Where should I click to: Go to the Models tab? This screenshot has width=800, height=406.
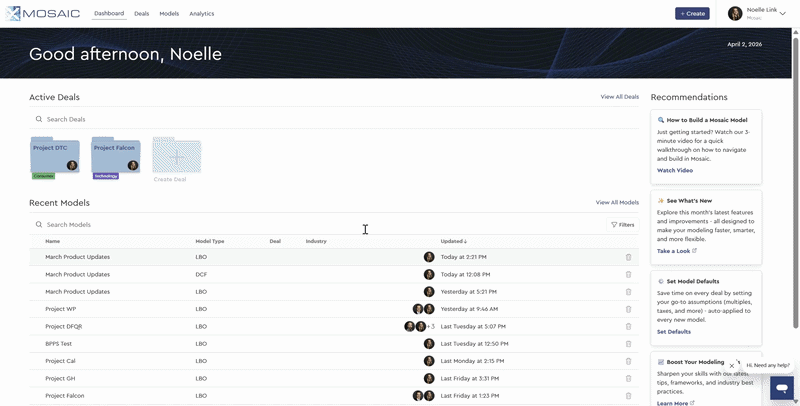(x=169, y=14)
